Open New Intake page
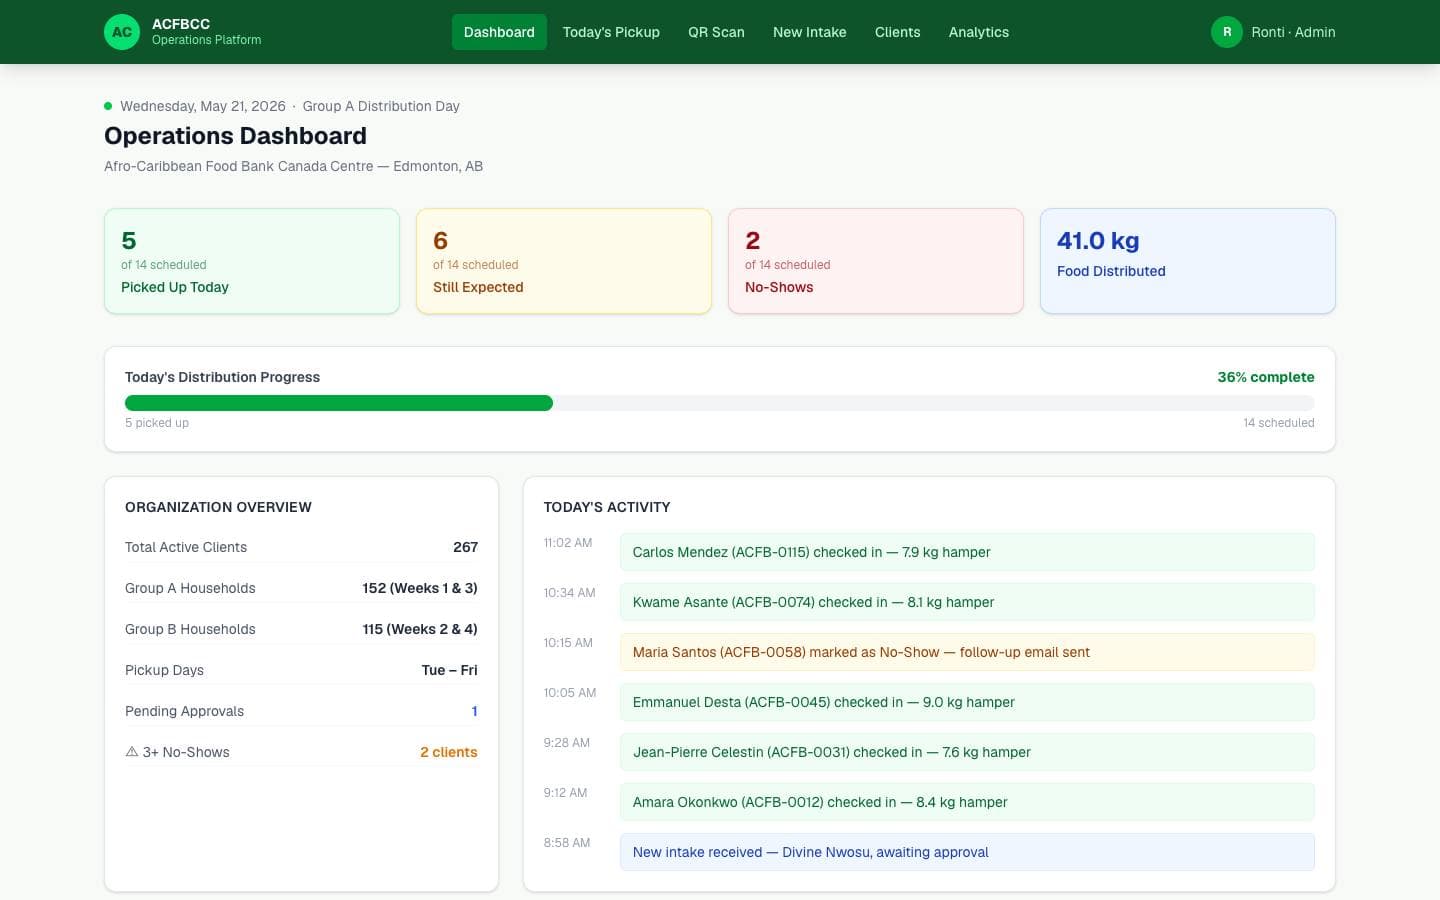Image resolution: width=1440 pixels, height=900 pixels. [810, 32]
